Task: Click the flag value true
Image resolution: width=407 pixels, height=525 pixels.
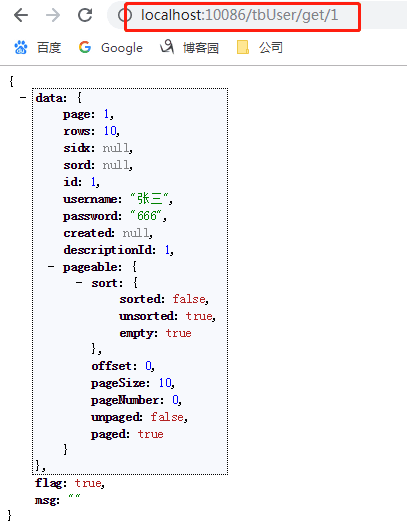Action: (x=88, y=483)
